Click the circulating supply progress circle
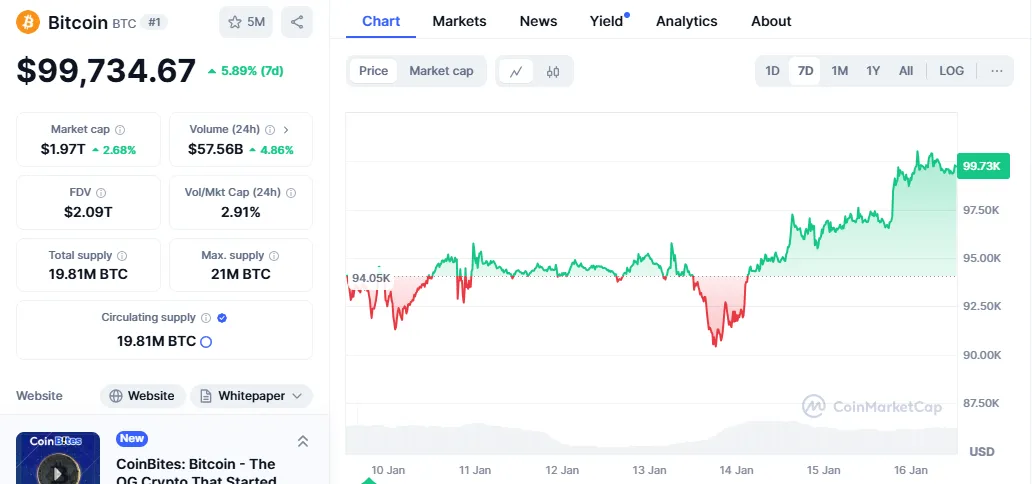 point(206,341)
